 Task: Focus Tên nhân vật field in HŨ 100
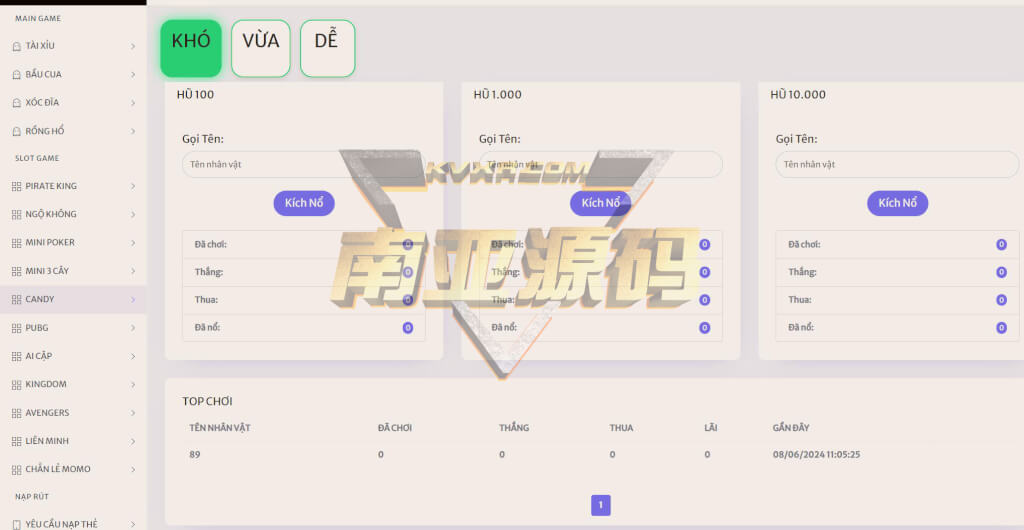pos(304,164)
